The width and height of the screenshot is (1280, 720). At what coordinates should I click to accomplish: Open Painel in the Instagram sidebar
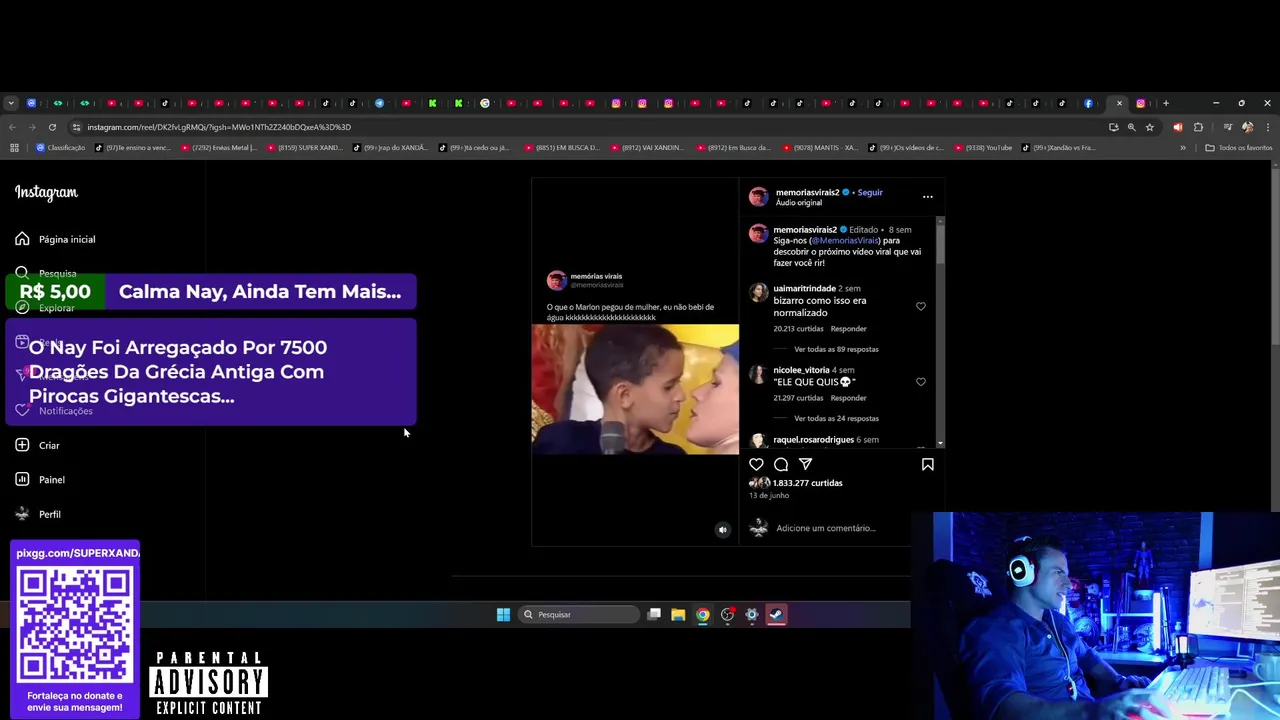[x=40, y=480]
